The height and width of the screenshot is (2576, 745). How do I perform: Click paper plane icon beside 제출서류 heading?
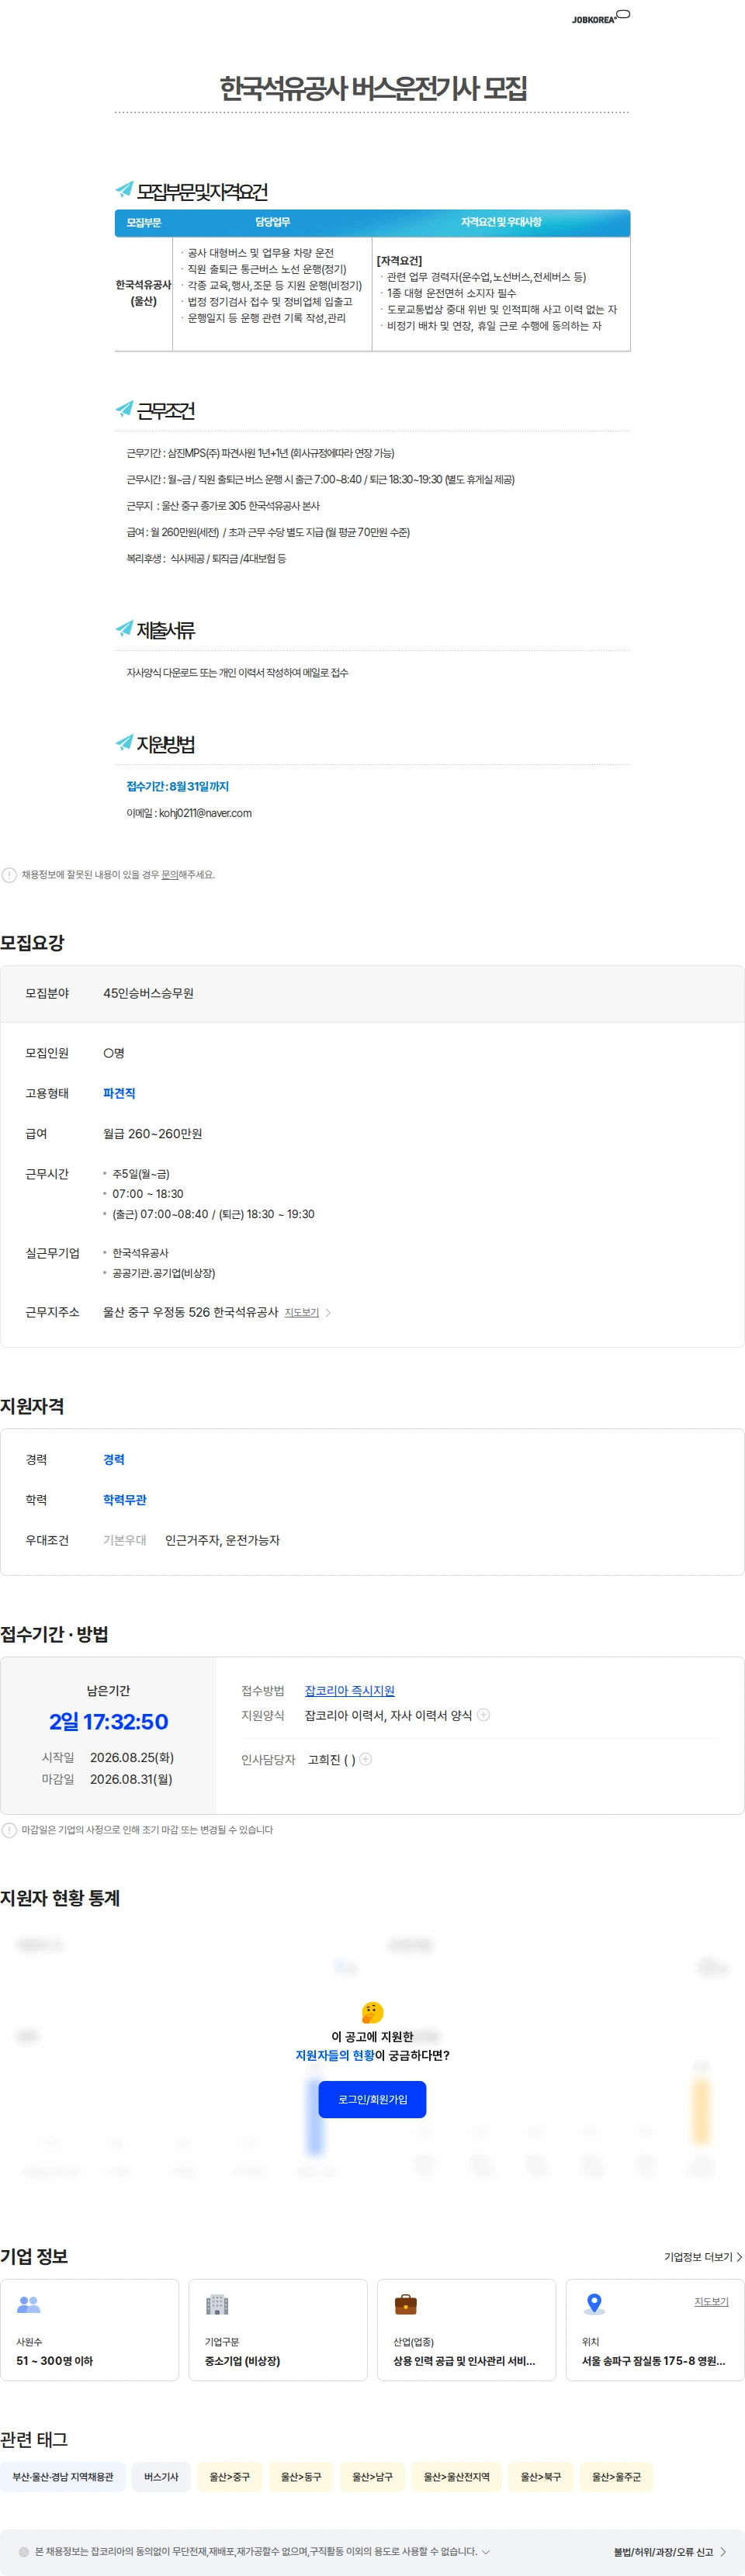124,628
